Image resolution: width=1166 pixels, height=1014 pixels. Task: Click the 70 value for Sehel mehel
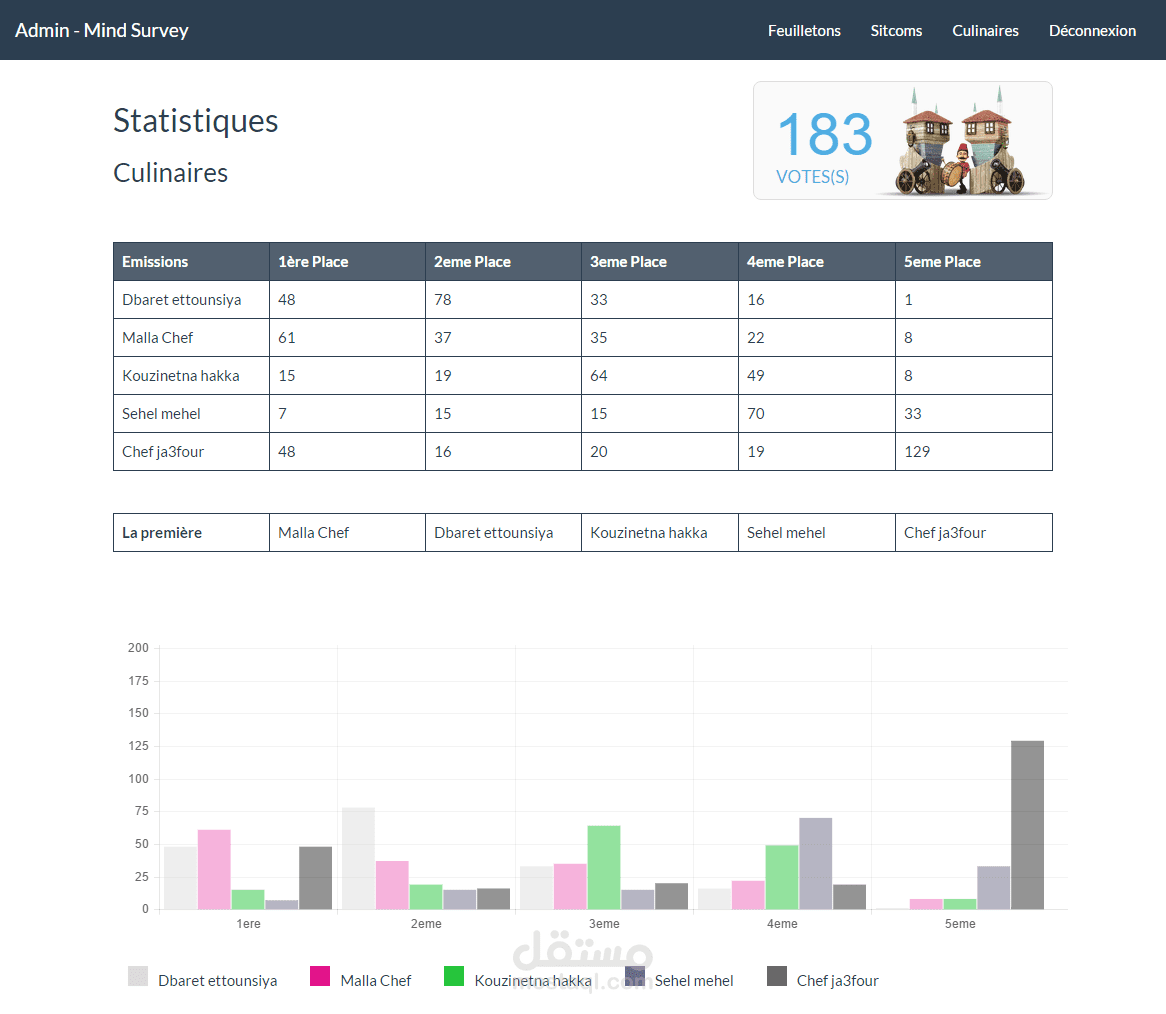(756, 413)
